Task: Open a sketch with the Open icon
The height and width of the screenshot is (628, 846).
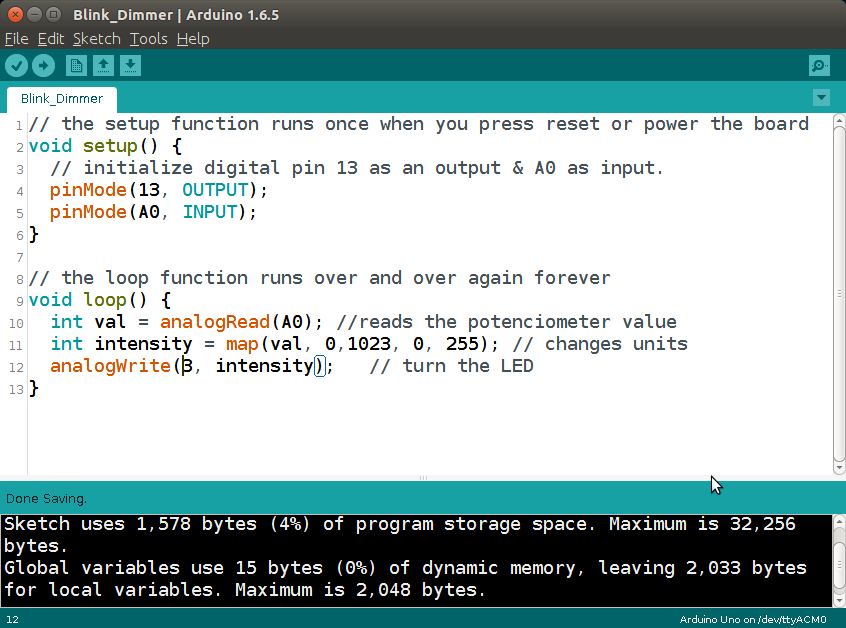Action: (x=103, y=66)
